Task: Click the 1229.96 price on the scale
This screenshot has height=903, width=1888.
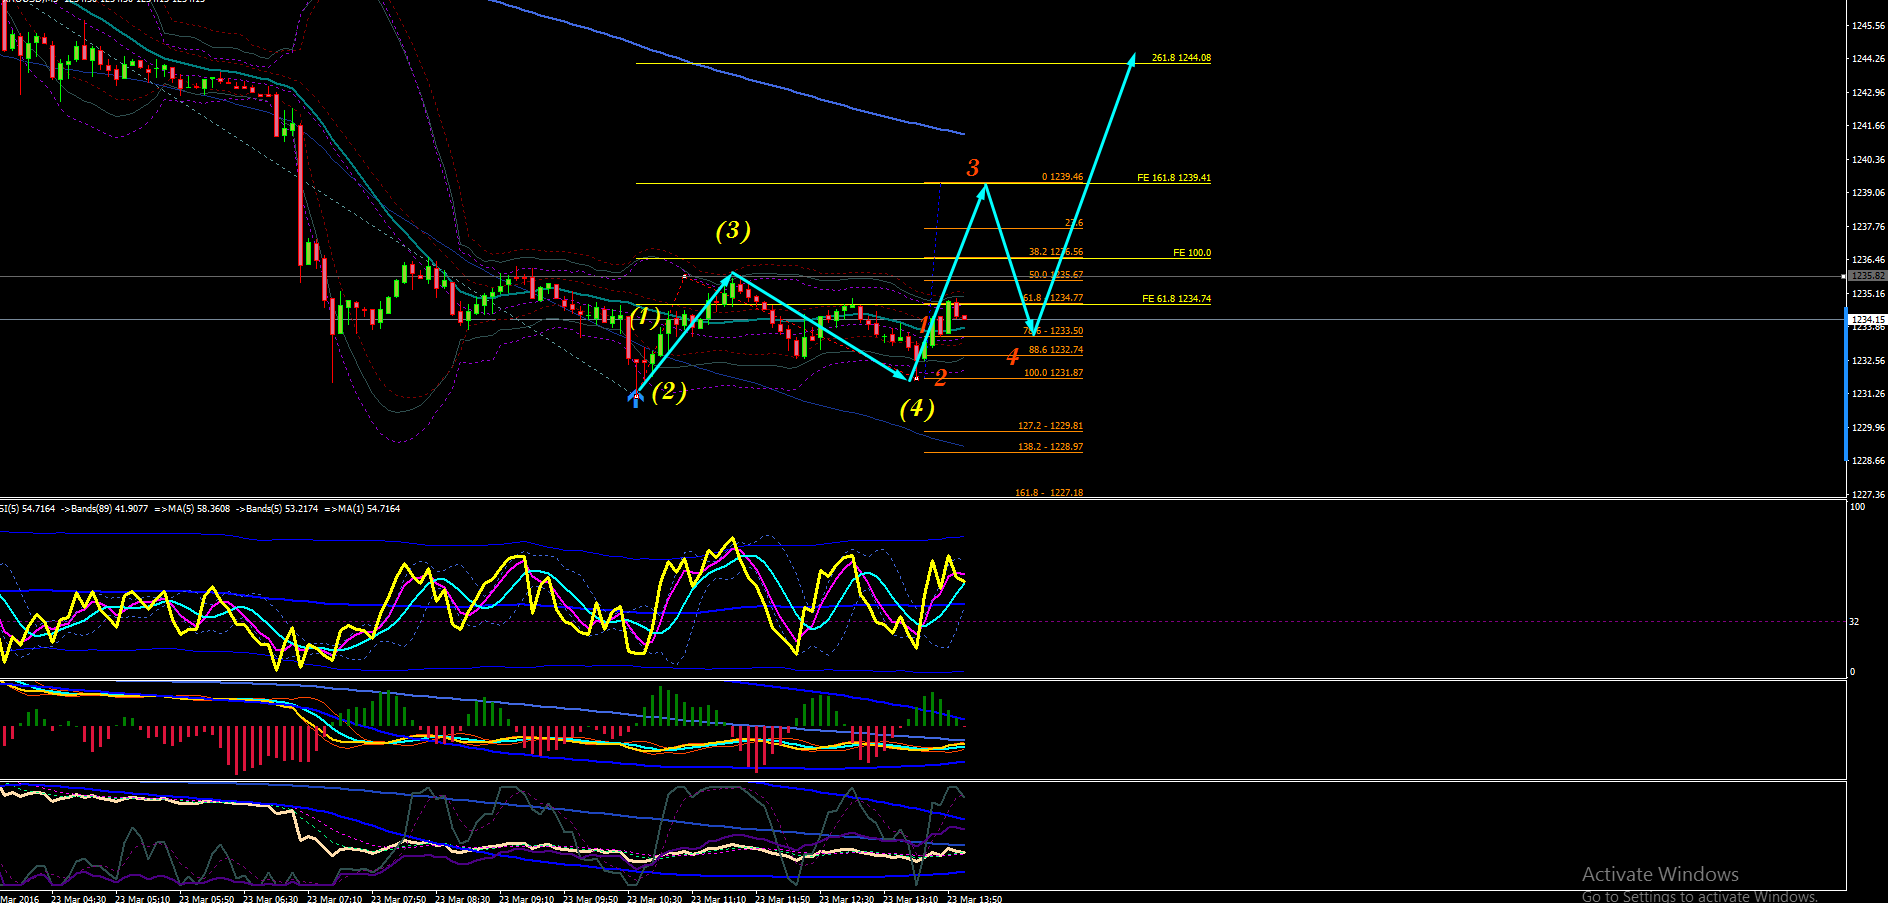Action: click(1868, 428)
